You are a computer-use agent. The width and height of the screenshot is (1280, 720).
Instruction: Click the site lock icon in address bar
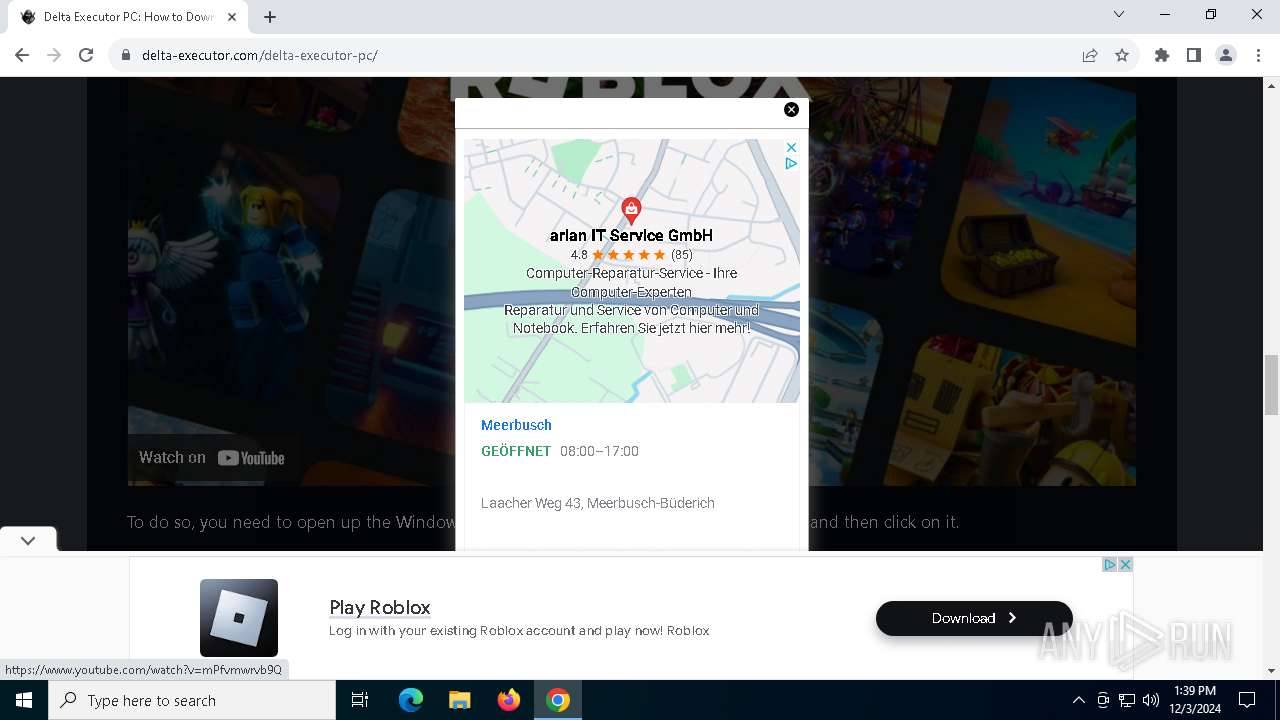pos(126,55)
